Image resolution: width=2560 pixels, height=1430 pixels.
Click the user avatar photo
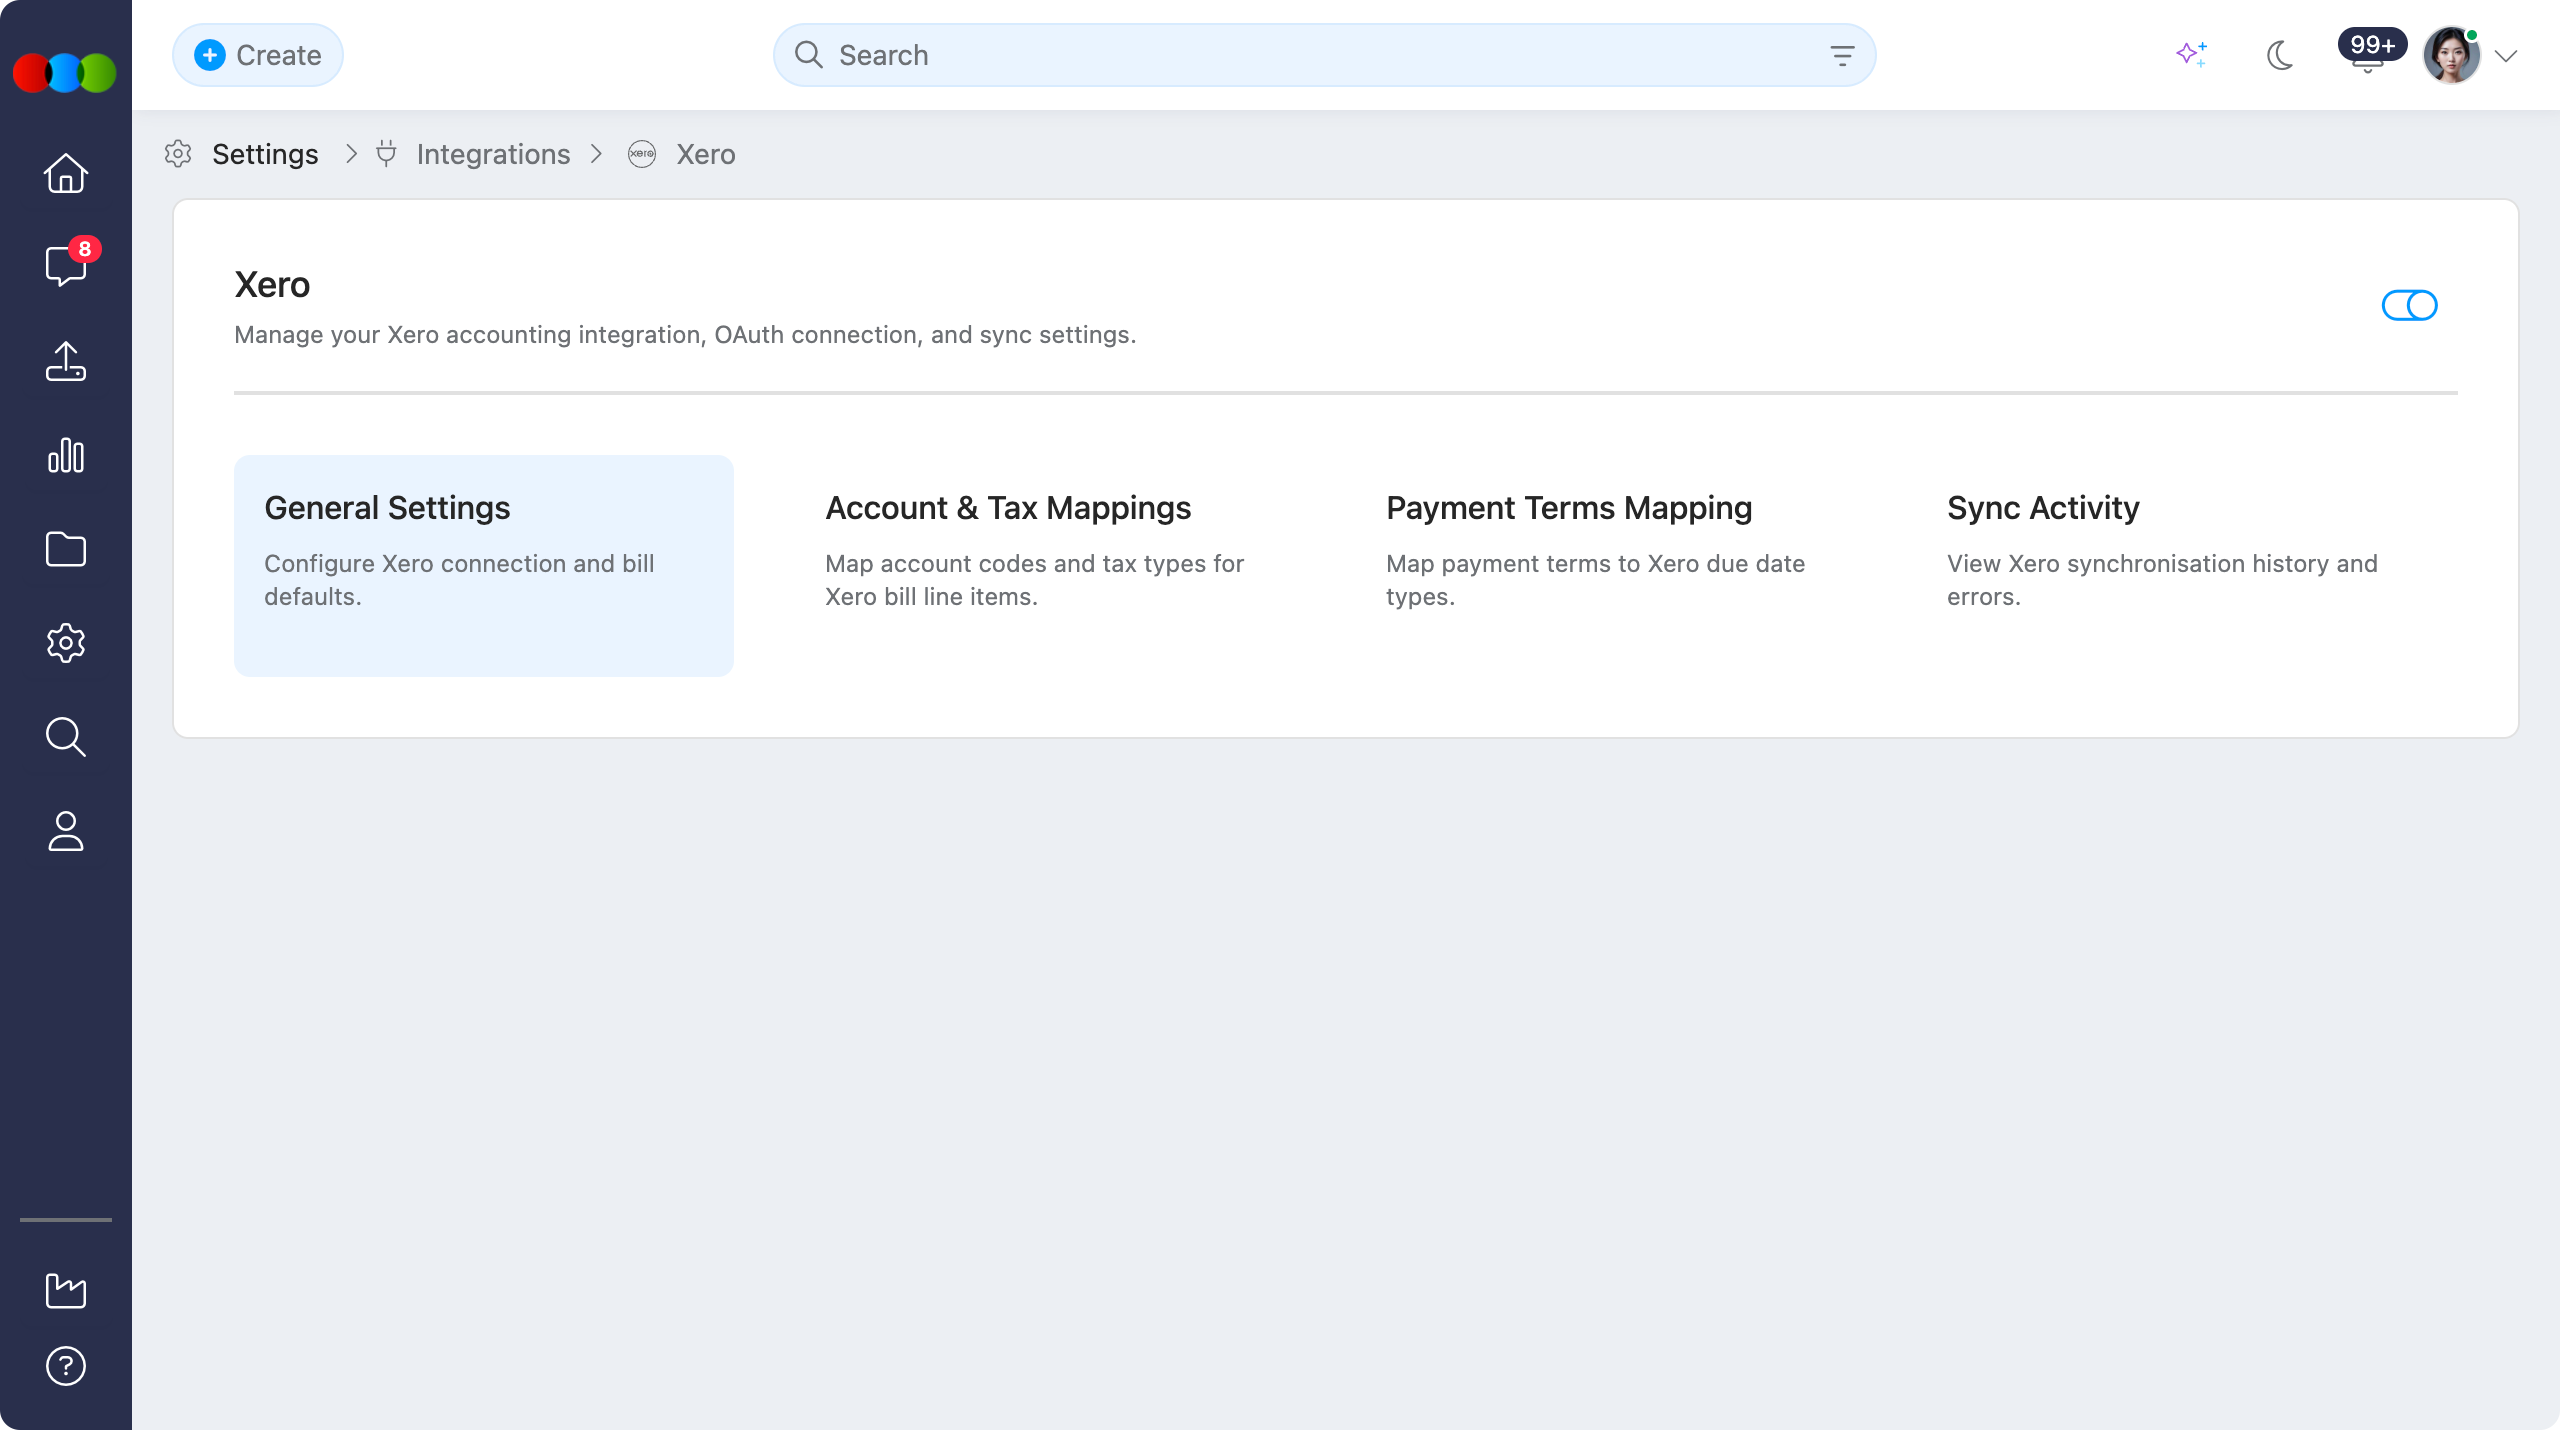coord(2451,55)
